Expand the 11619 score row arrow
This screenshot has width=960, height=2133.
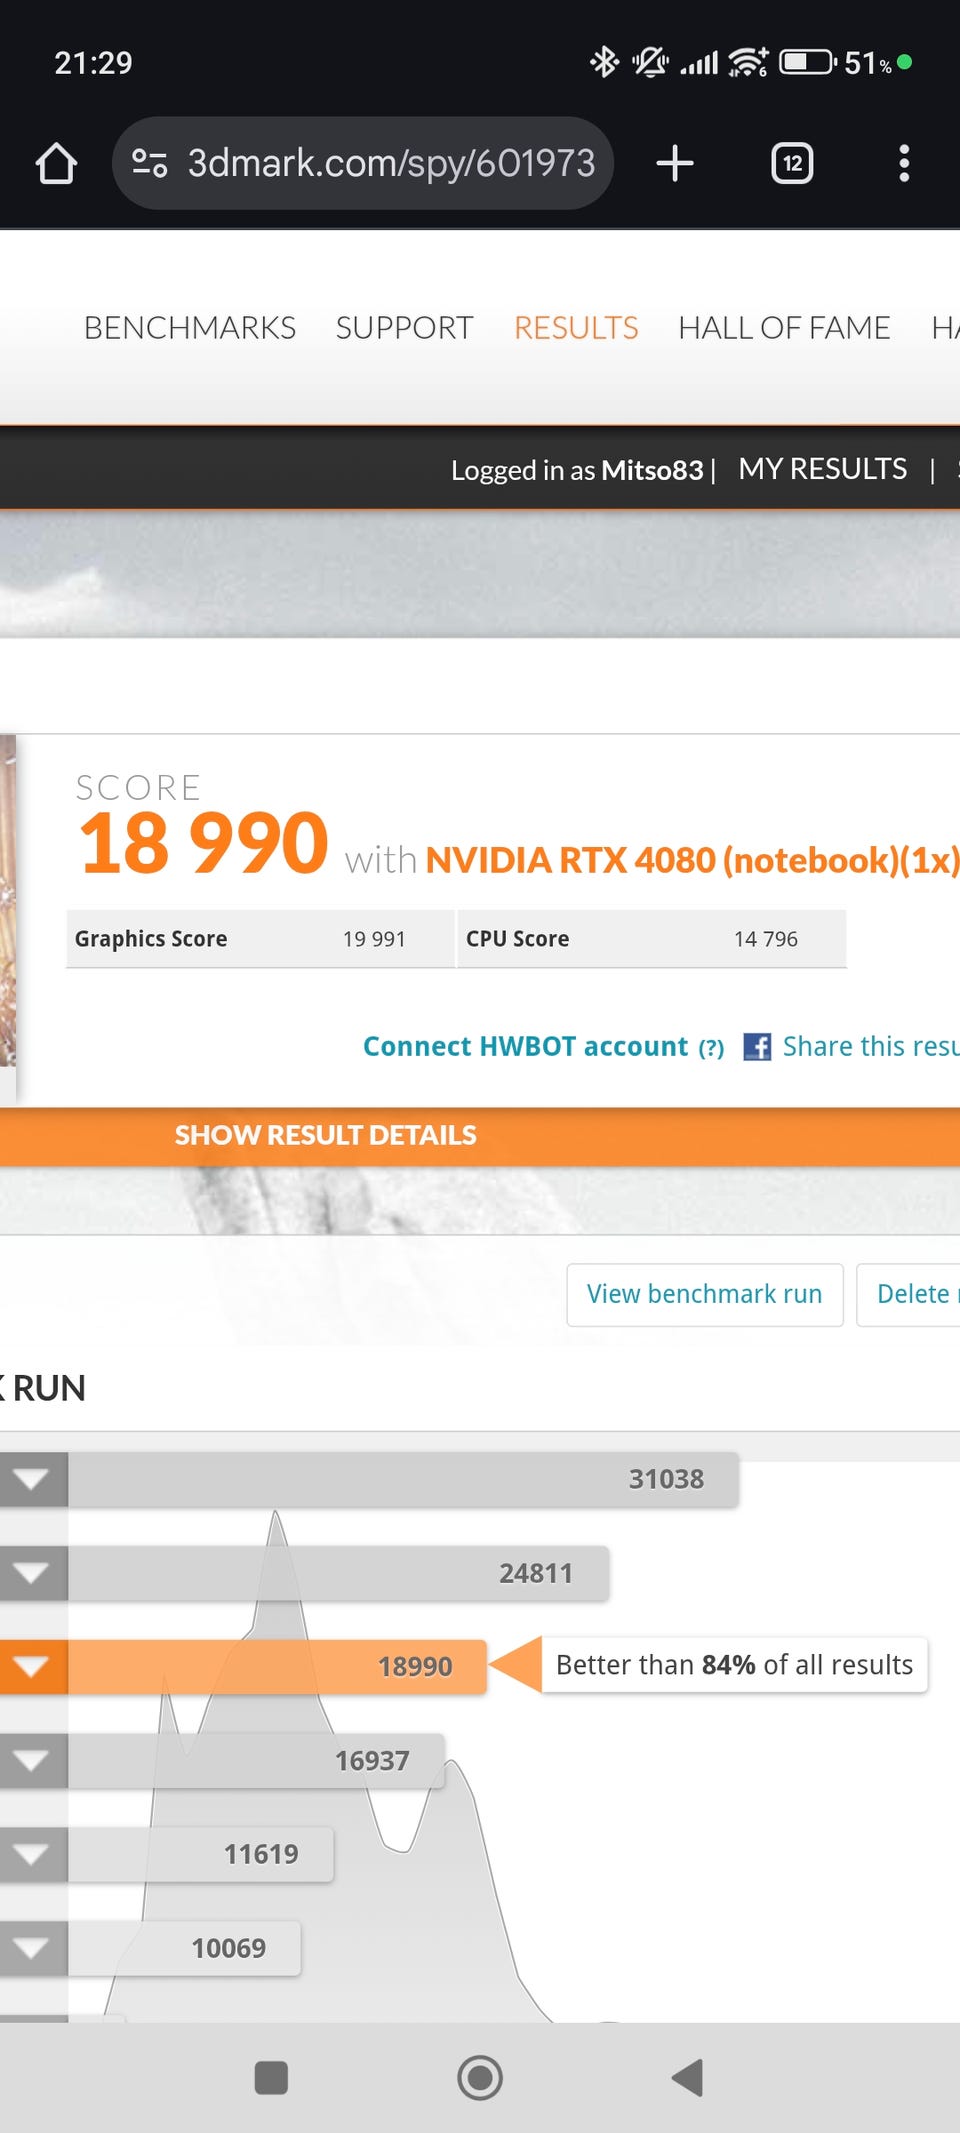(33, 1854)
